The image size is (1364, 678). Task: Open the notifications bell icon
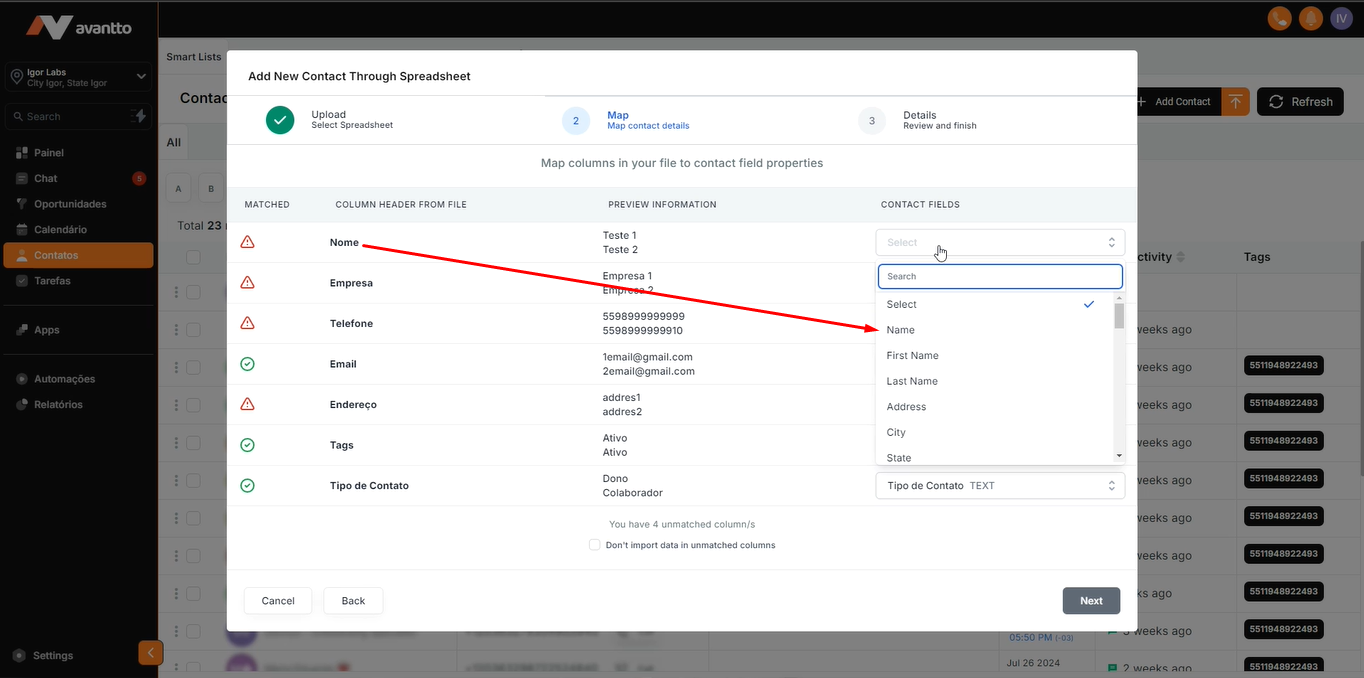point(1310,18)
